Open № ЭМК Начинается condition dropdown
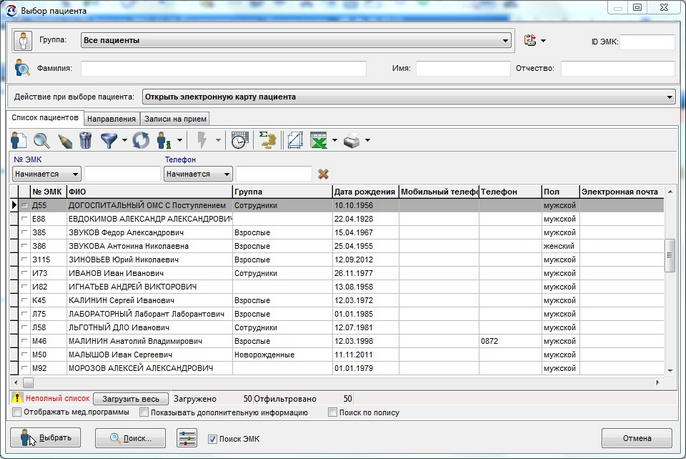 pyautogui.click(x=46, y=174)
